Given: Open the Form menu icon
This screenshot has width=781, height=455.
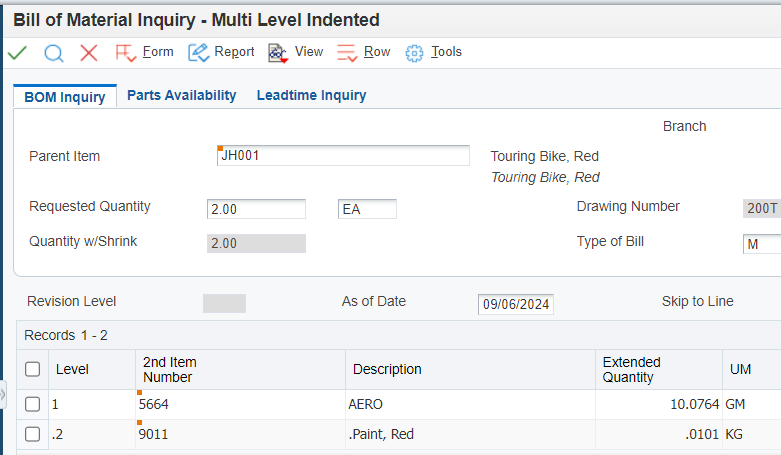Looking at the screenshot, I should [125, 53].
